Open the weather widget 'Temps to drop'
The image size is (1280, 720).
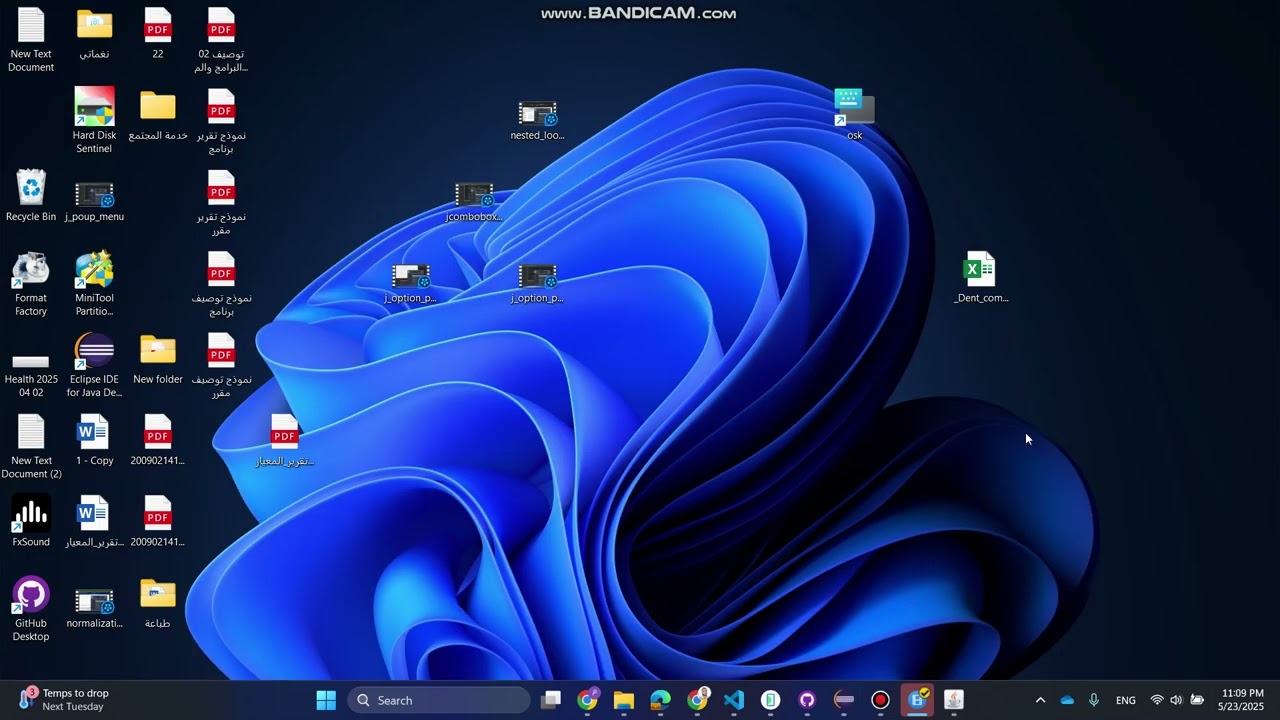coord(62,700)
